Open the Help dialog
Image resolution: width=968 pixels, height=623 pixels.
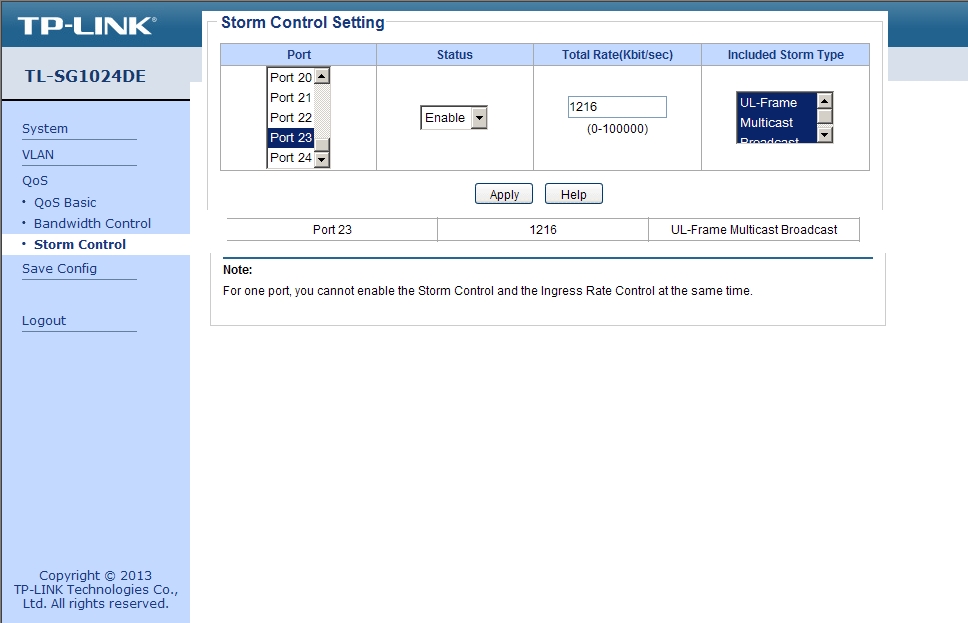point(573,193)
